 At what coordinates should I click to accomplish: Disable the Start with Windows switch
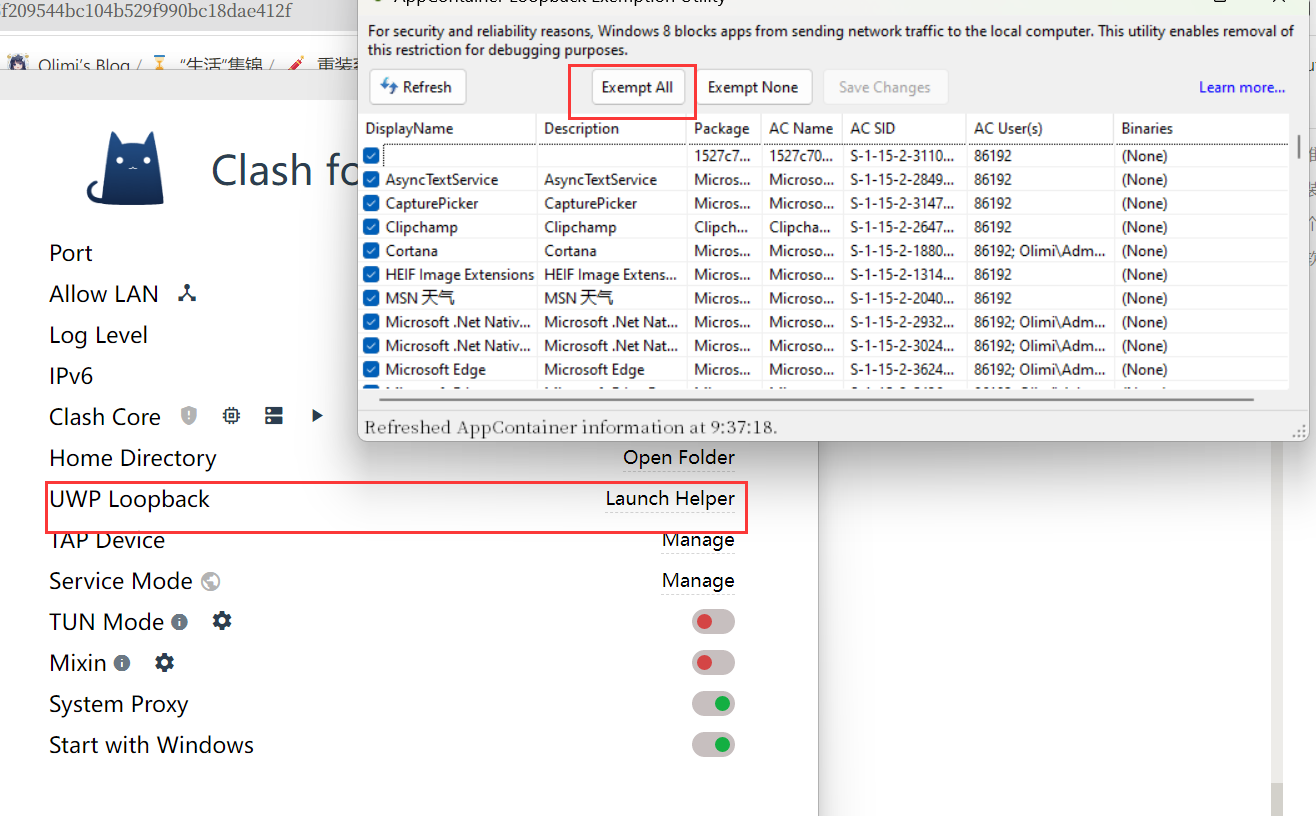(x=713, y=745)
